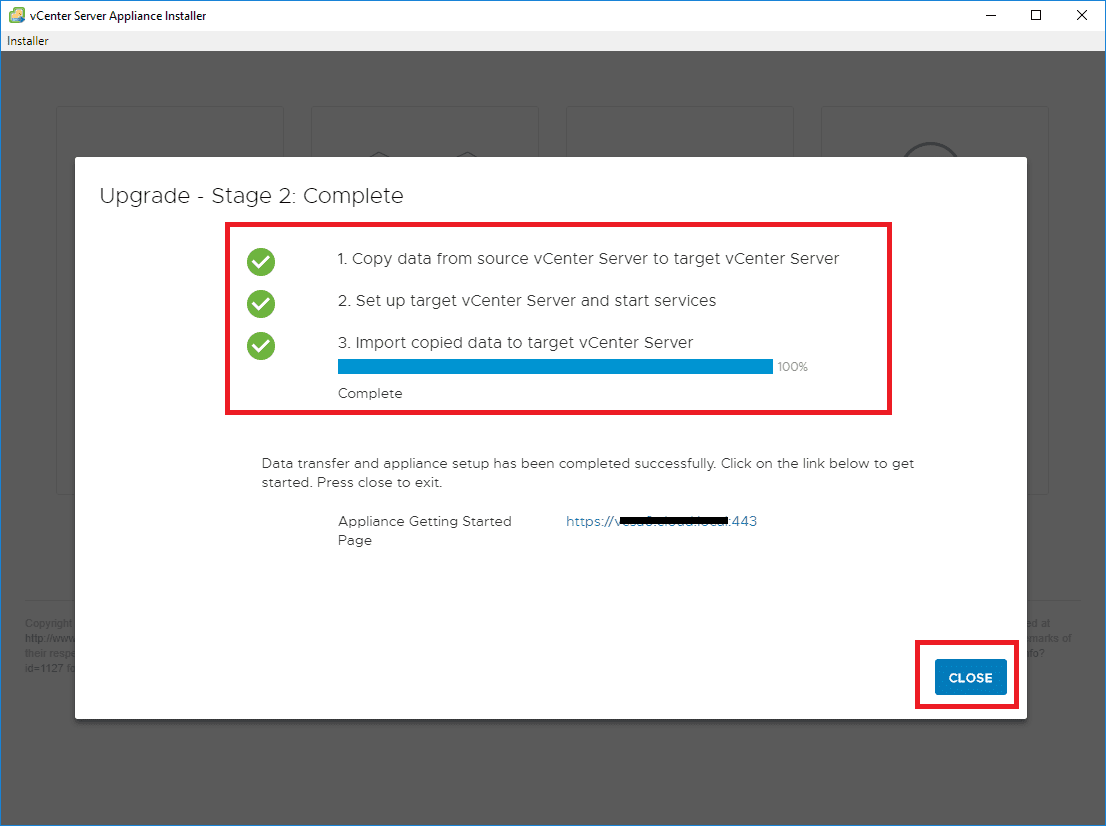Select the text '3. Import copied data to target vCenter Server'

516,343
